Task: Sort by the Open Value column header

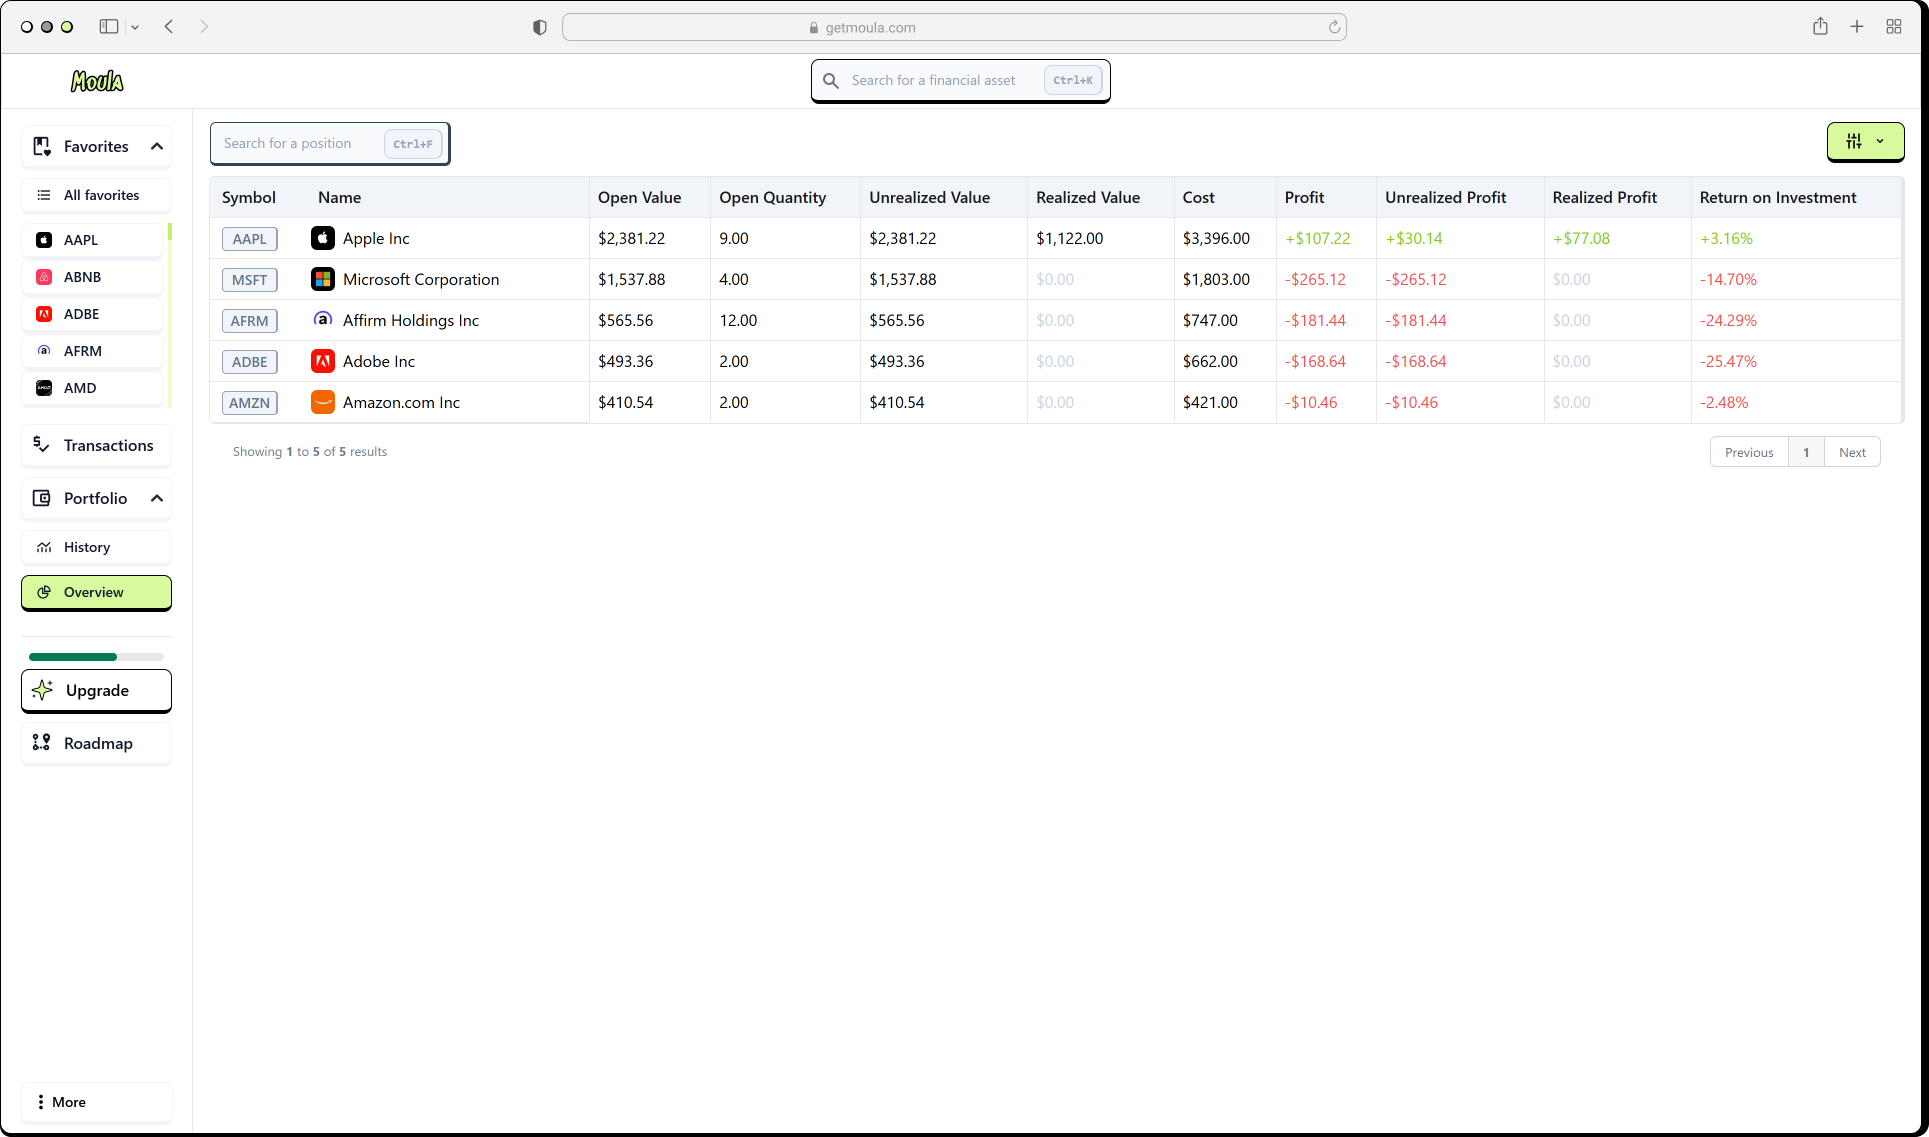Action: [x=639, y=198]
